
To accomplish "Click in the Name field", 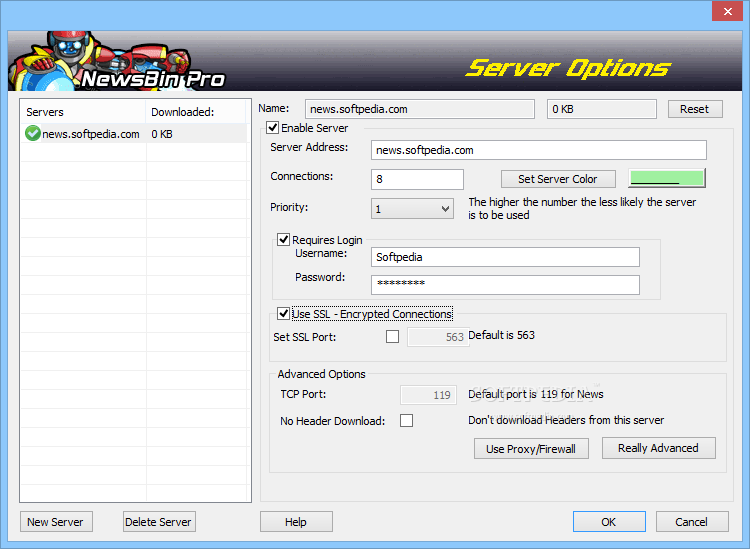I will (420, 109).
